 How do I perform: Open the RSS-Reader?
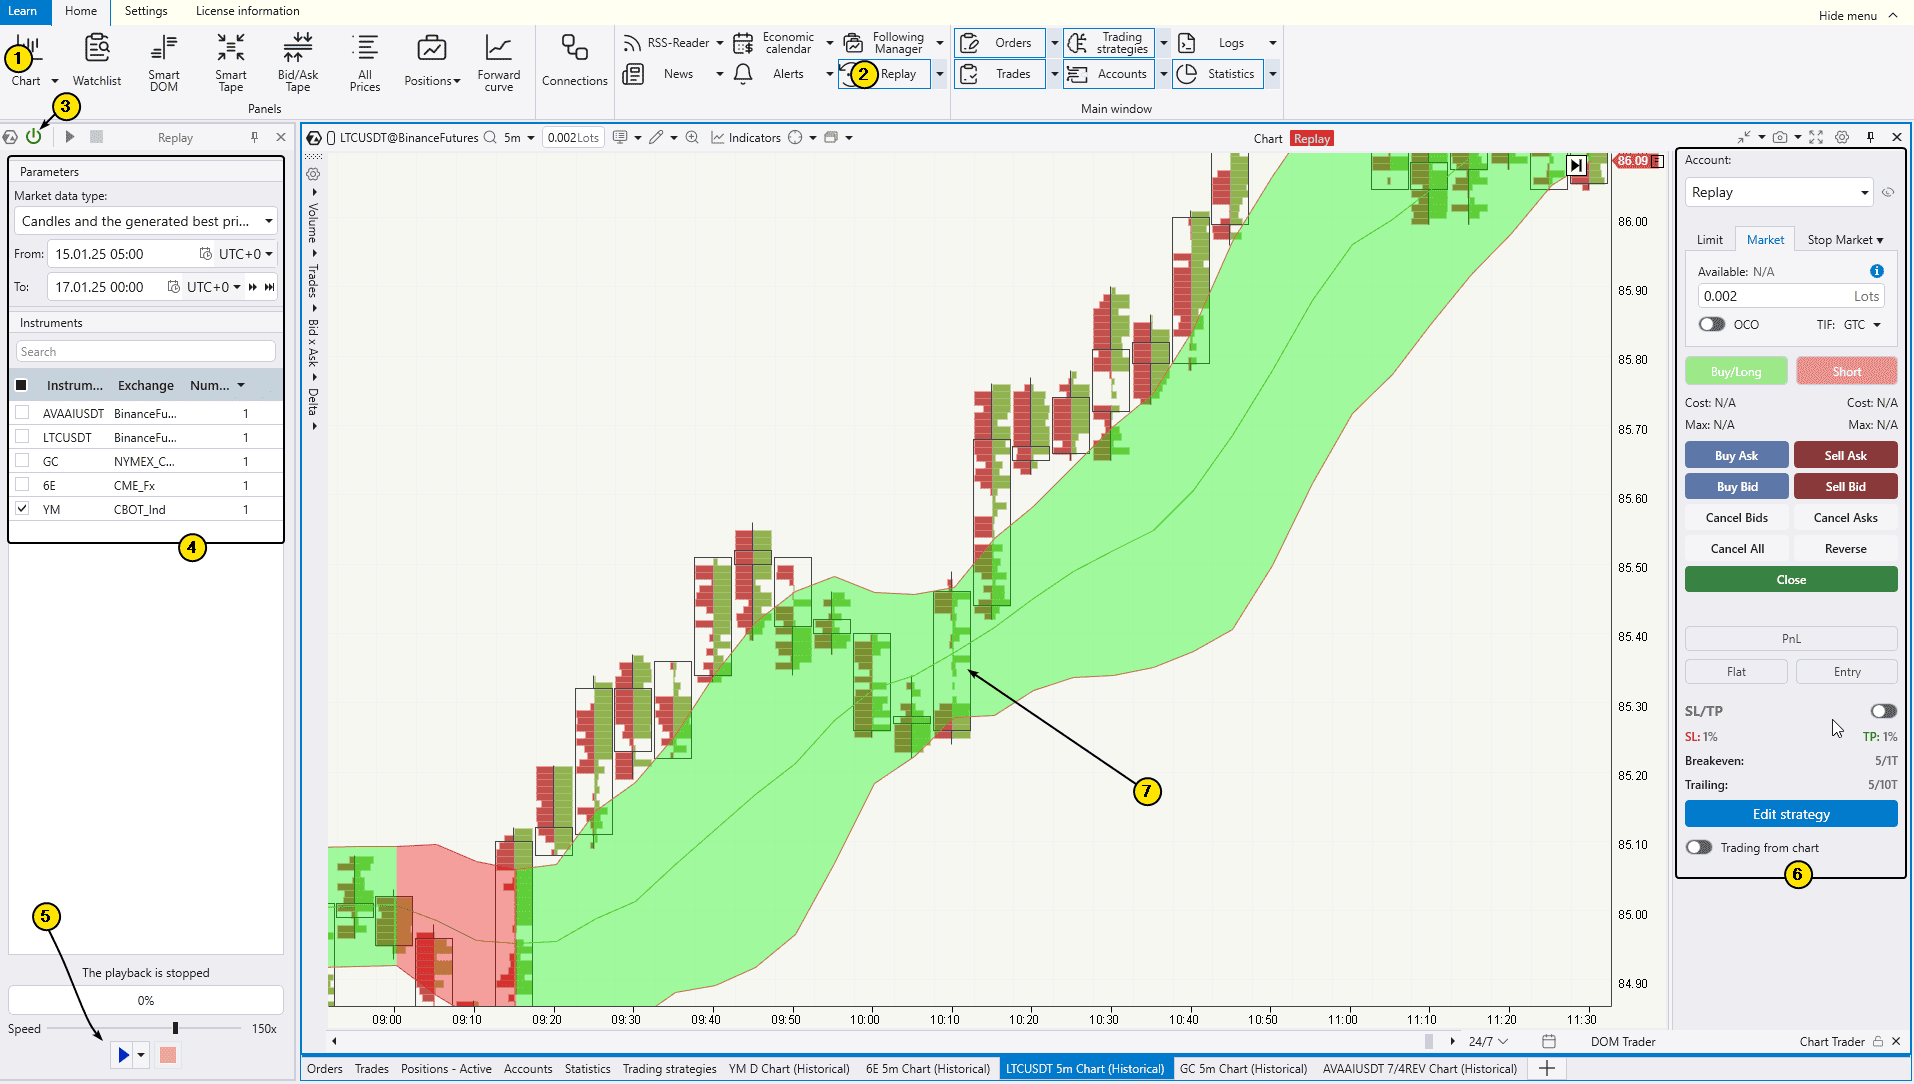point(666,43)
